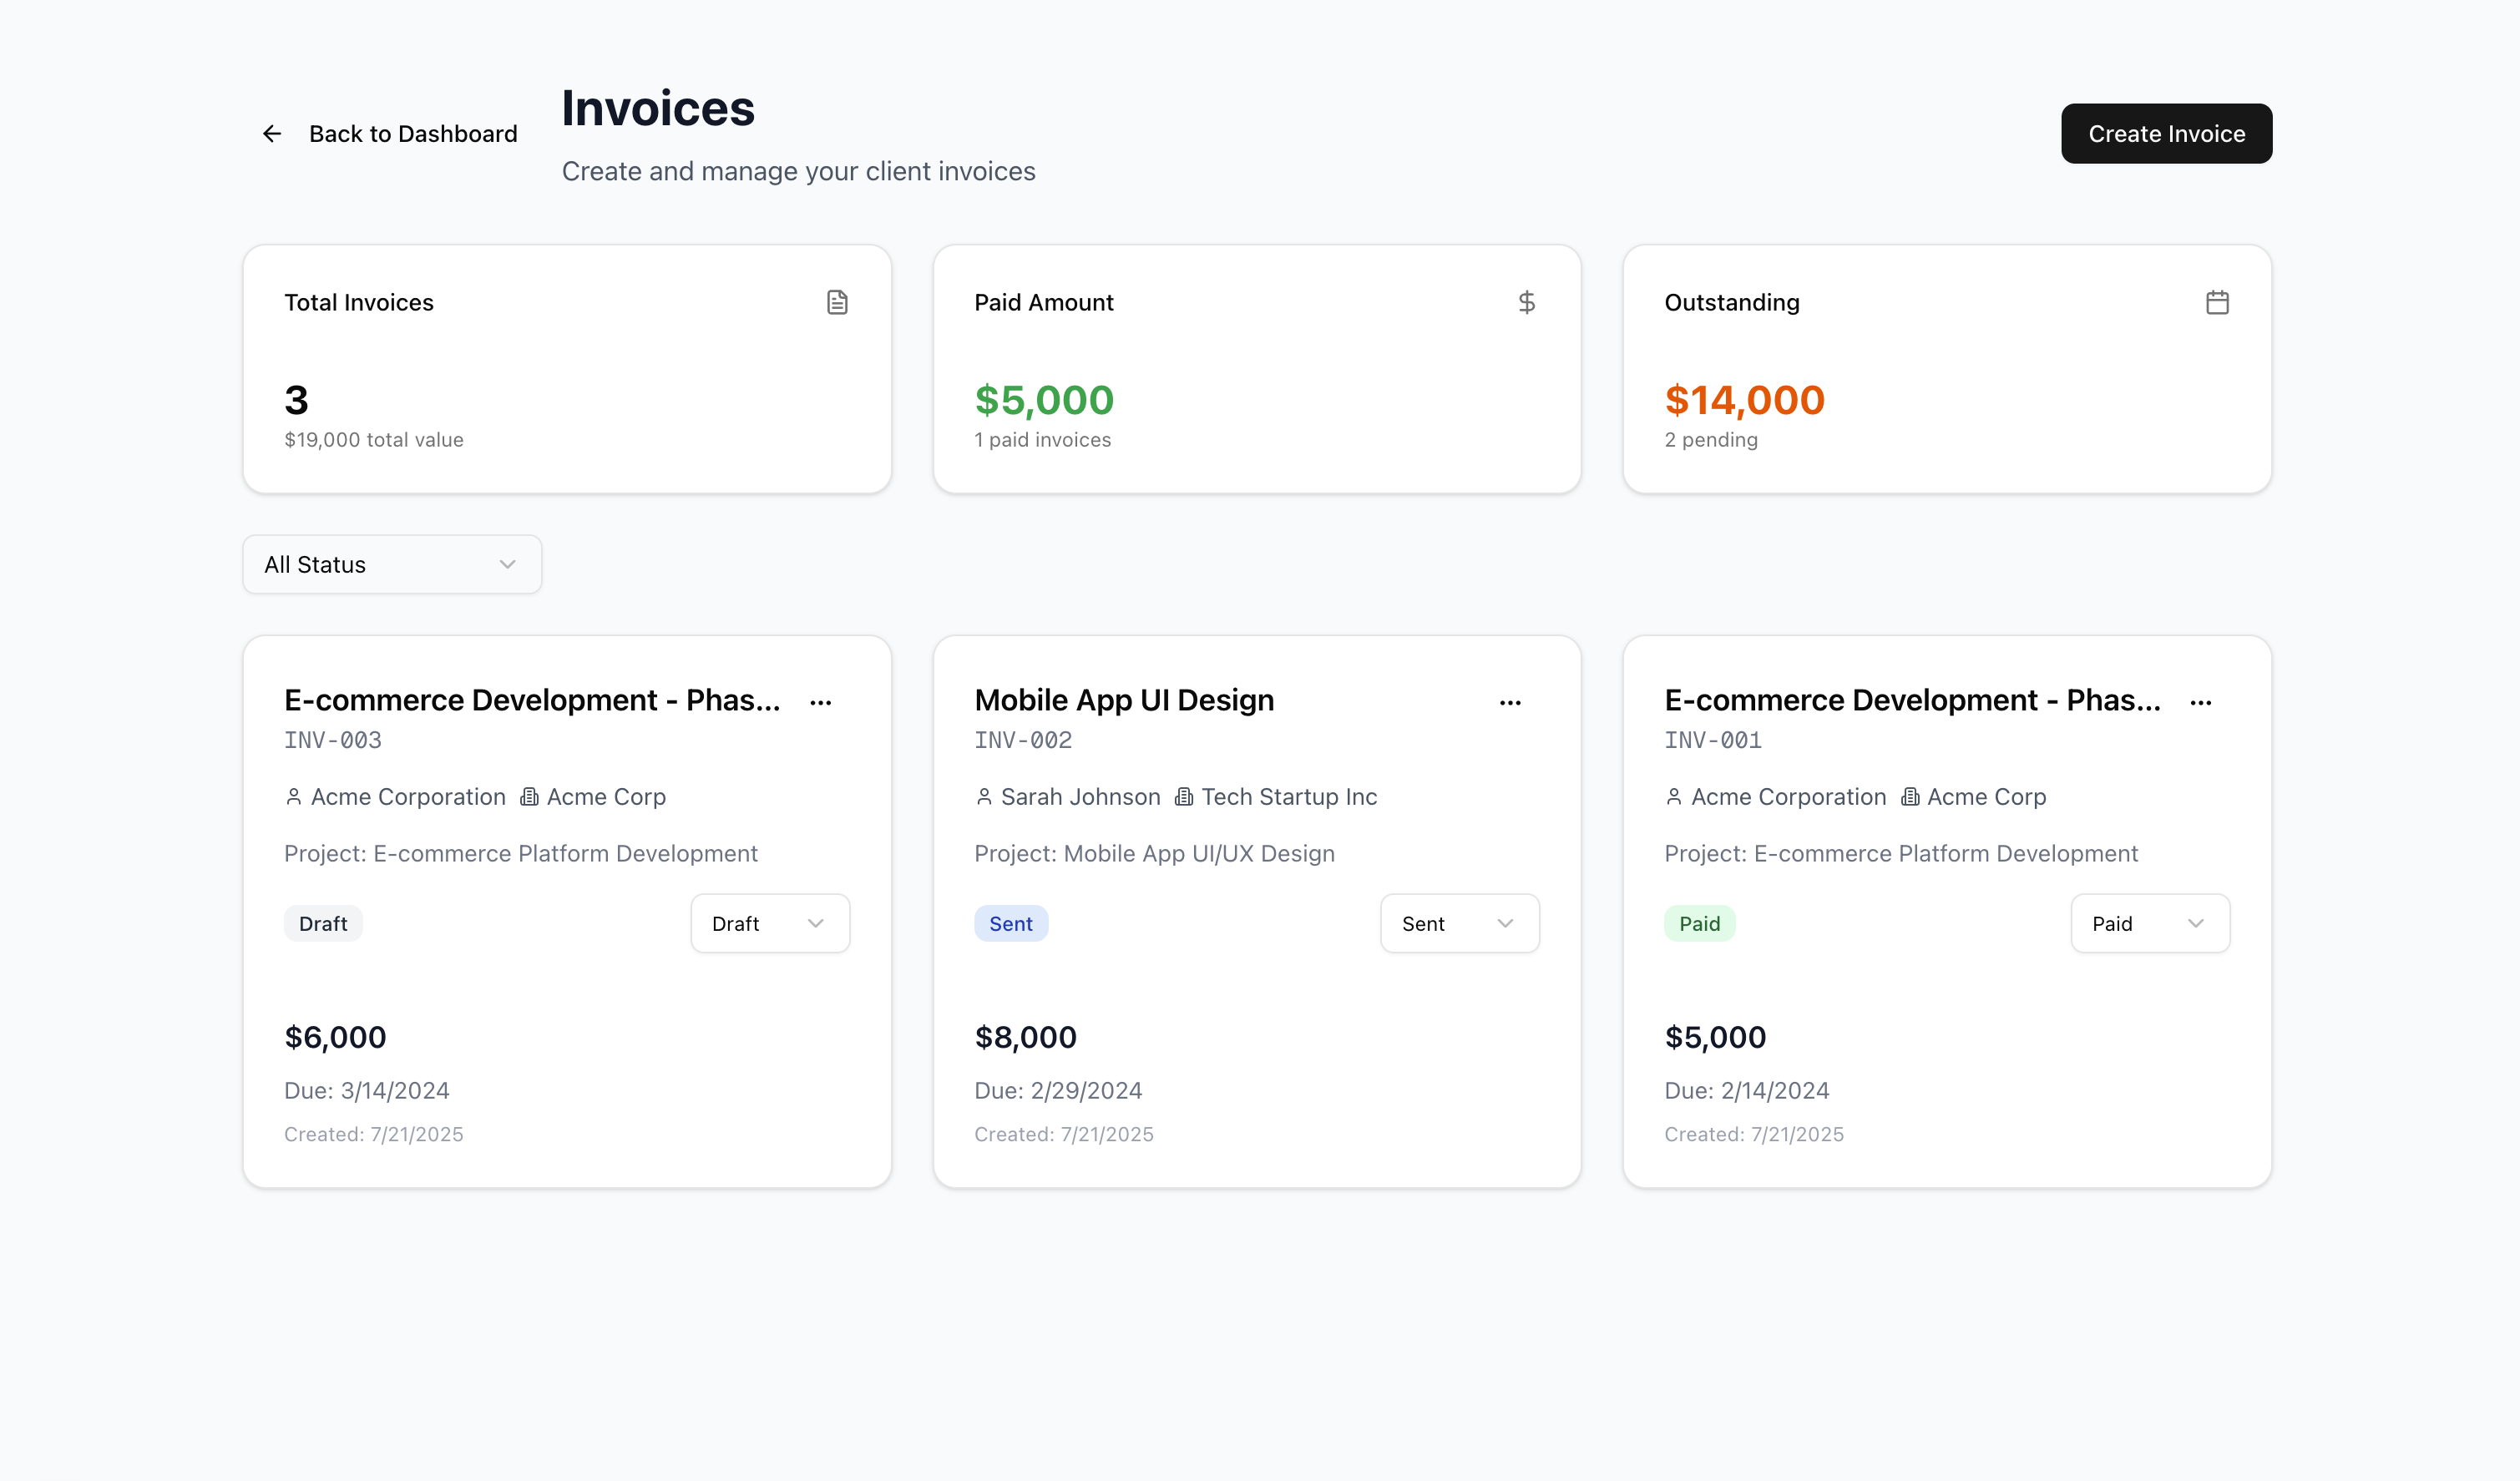The image size is (2520, 1481).
Task: Click Project: Mobile App UI/UX Design text
Action: pyautogui.click(x=1155, y=854)
